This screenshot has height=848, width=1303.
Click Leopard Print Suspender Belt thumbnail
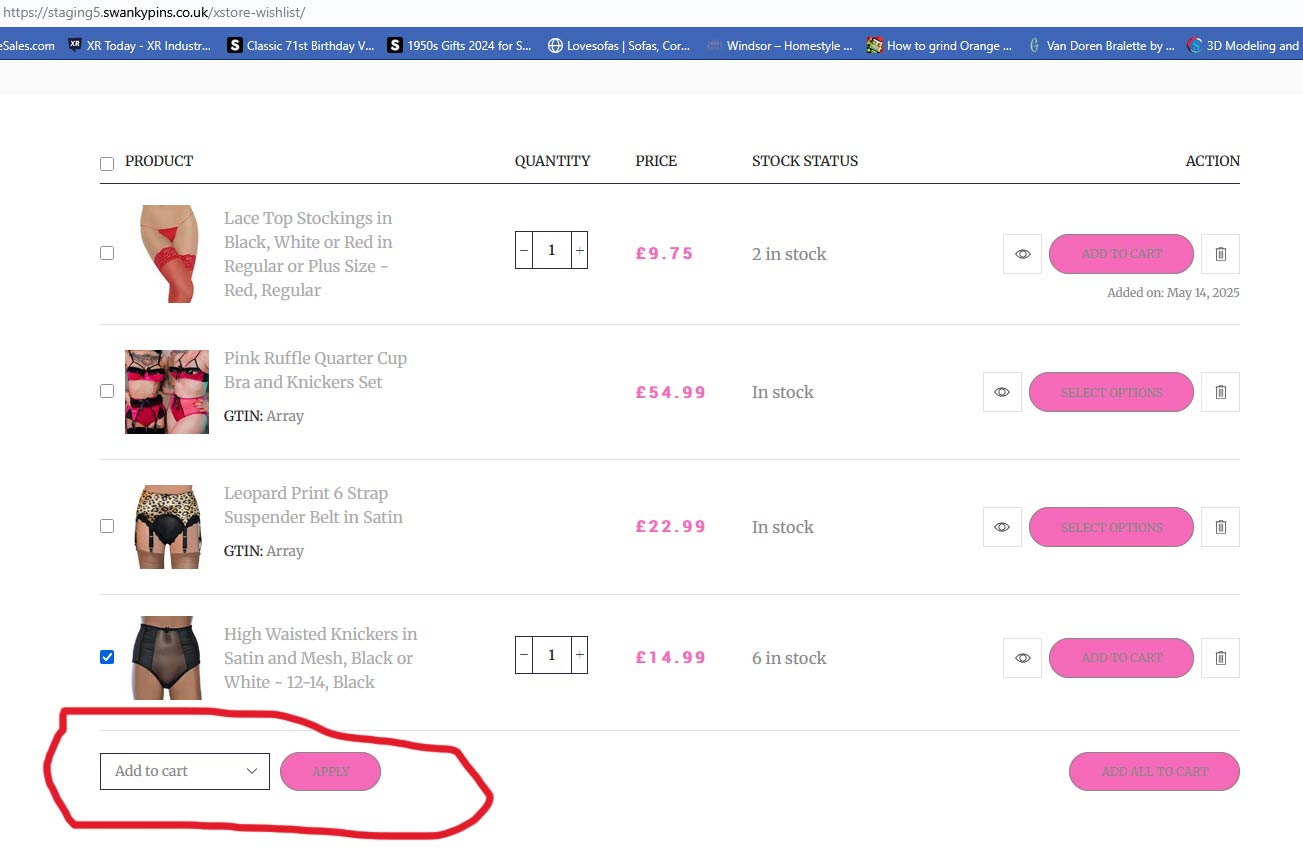(x=168, y=527)
